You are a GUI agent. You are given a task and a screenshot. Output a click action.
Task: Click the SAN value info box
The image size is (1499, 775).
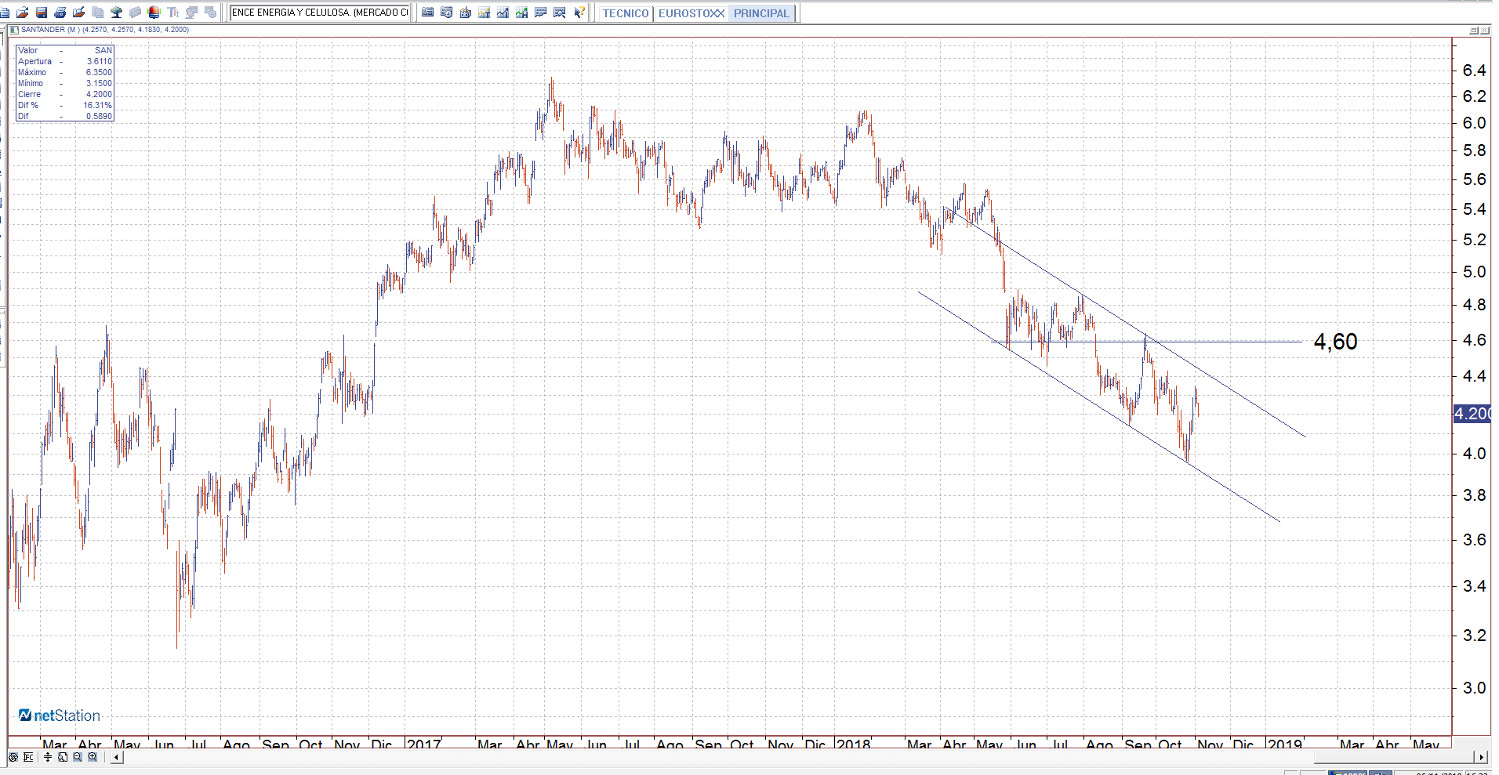(x=65, y=83)
